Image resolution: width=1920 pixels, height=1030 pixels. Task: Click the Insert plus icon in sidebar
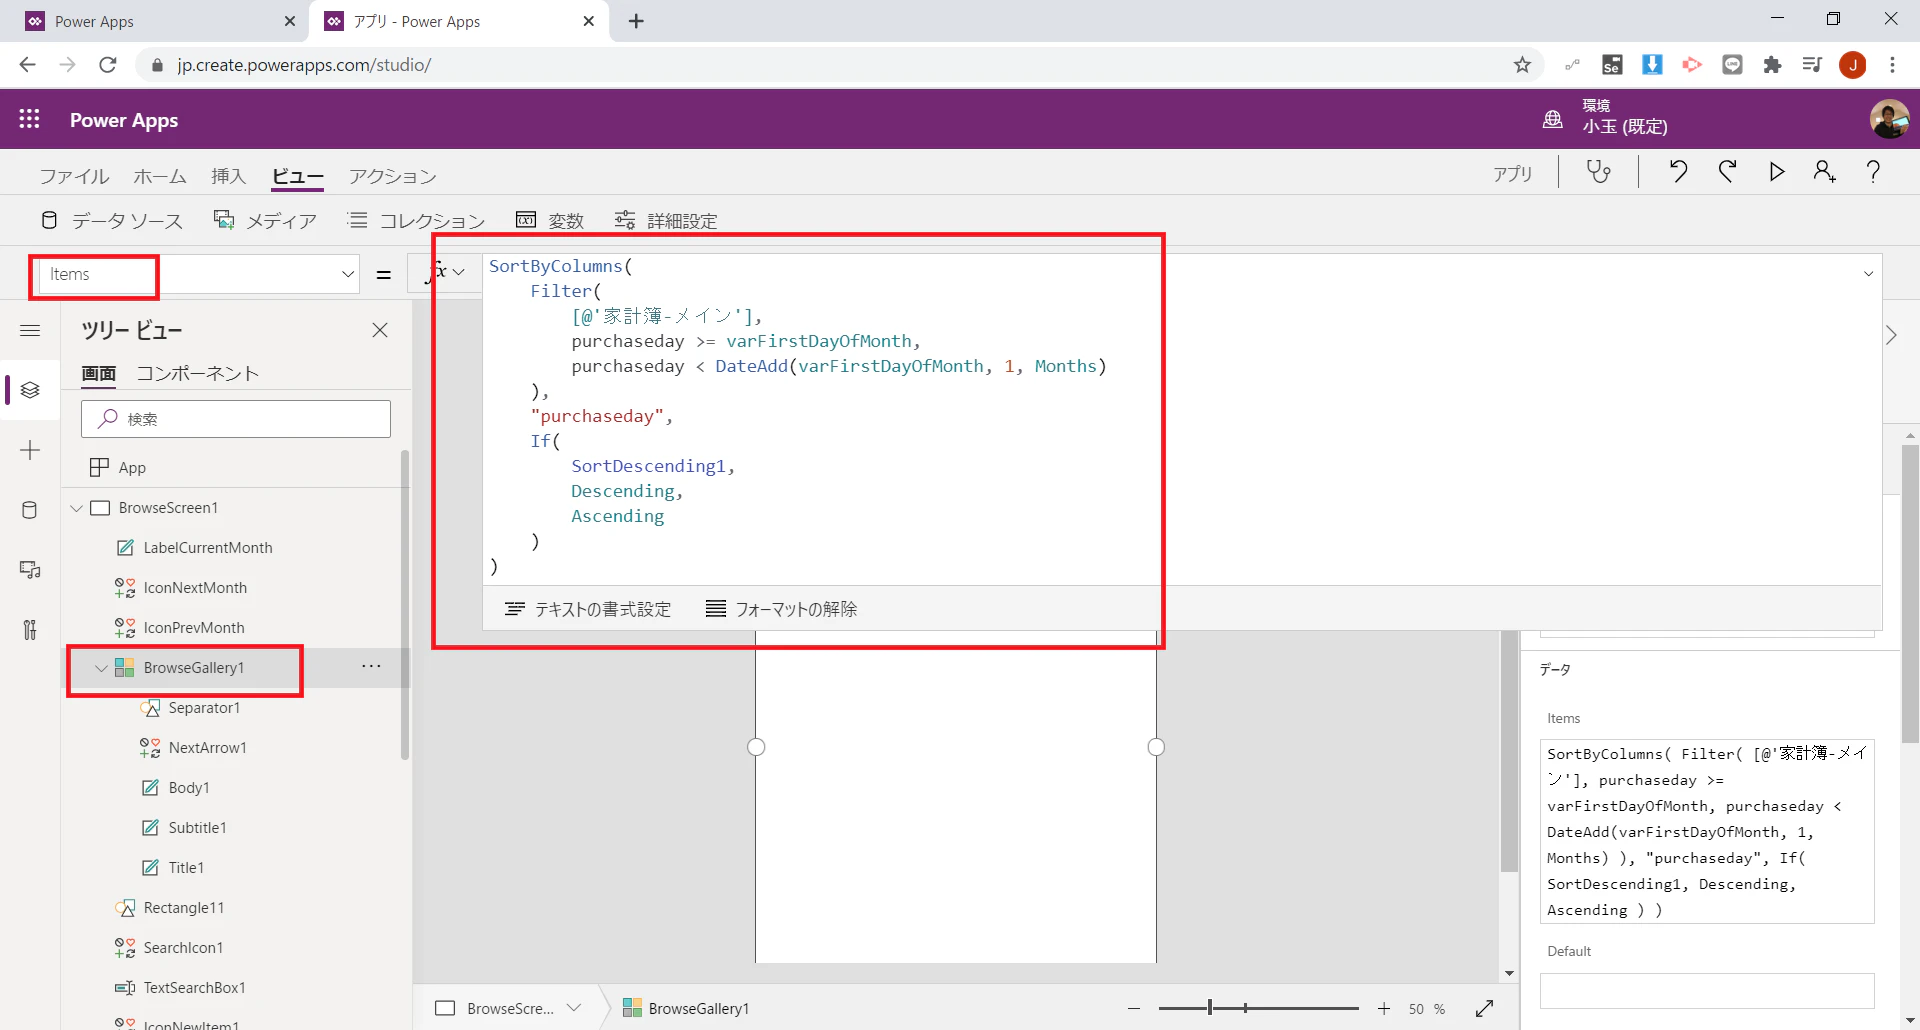pos(30,450)
